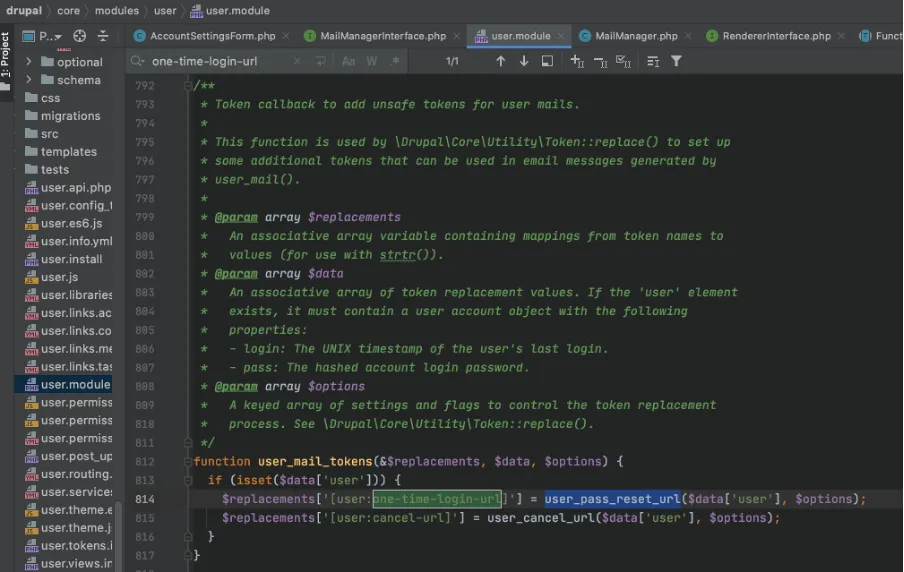Click user.module in breadcrumb path
The width and height of the screenshot is (904, 572).
pos(230,10)
